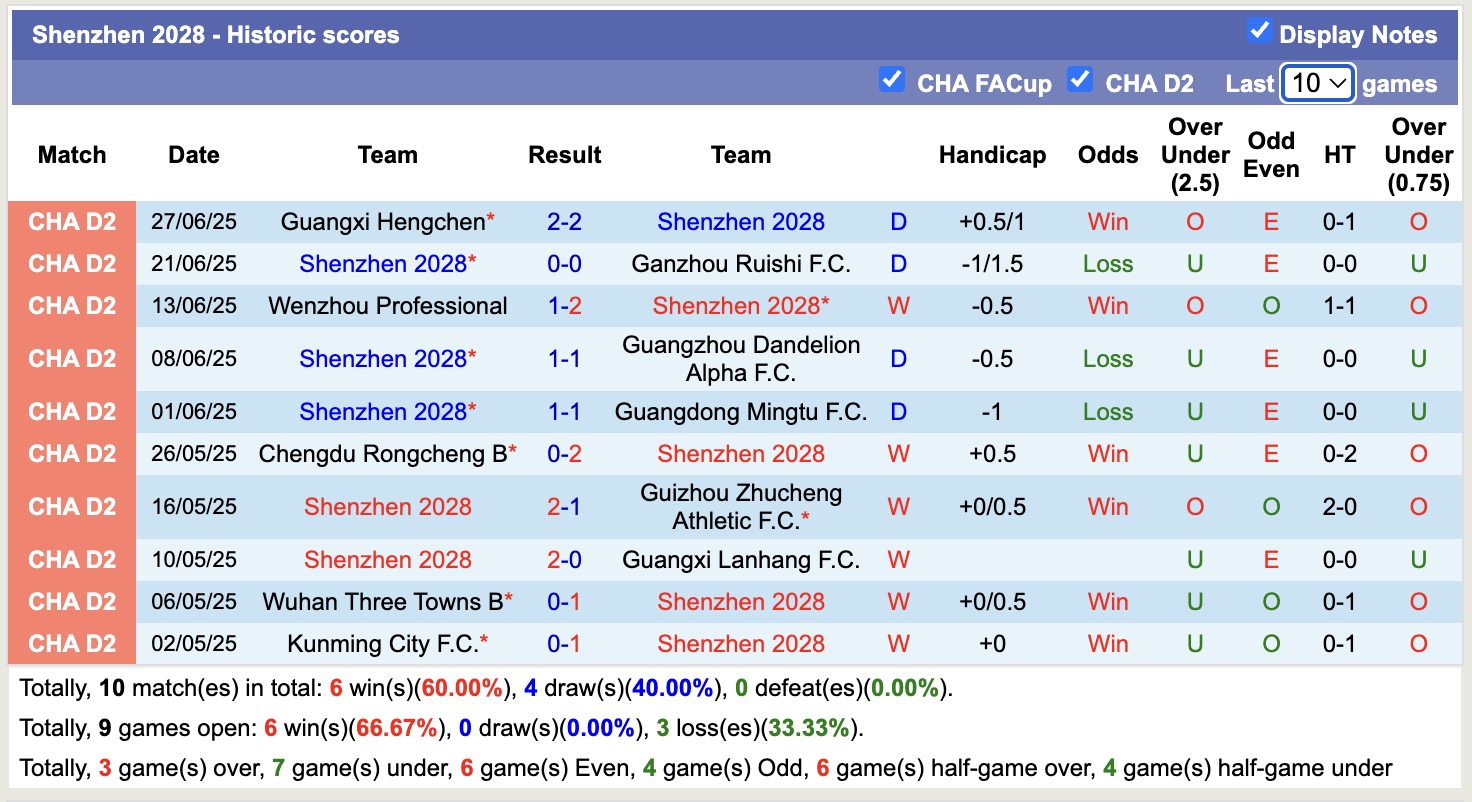Click the Guangdong Mingtu F.C. team name
1472x802 pixels.
(740, 411)
